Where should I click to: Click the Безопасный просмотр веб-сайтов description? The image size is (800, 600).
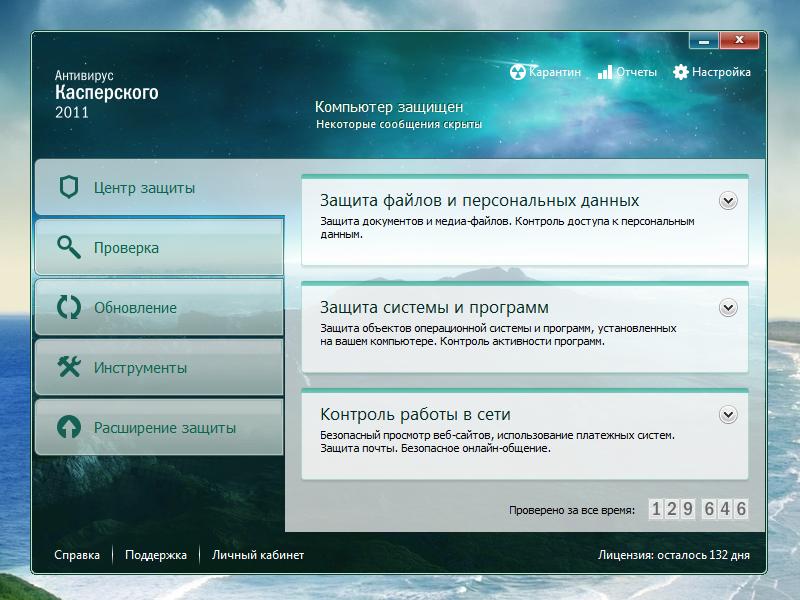point(497,442)
